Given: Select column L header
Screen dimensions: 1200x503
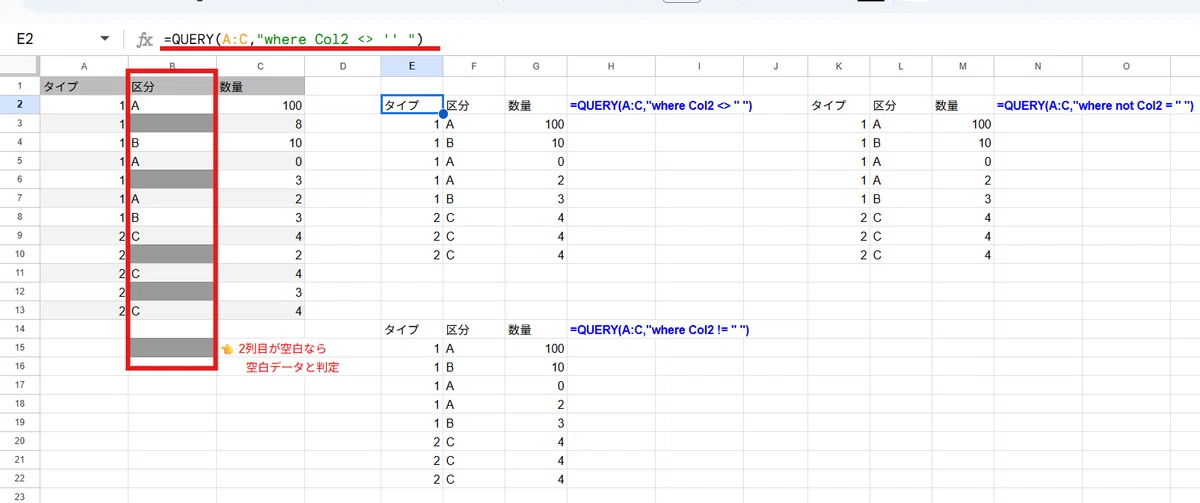Looking at the screenshot, I should (900, 66).
